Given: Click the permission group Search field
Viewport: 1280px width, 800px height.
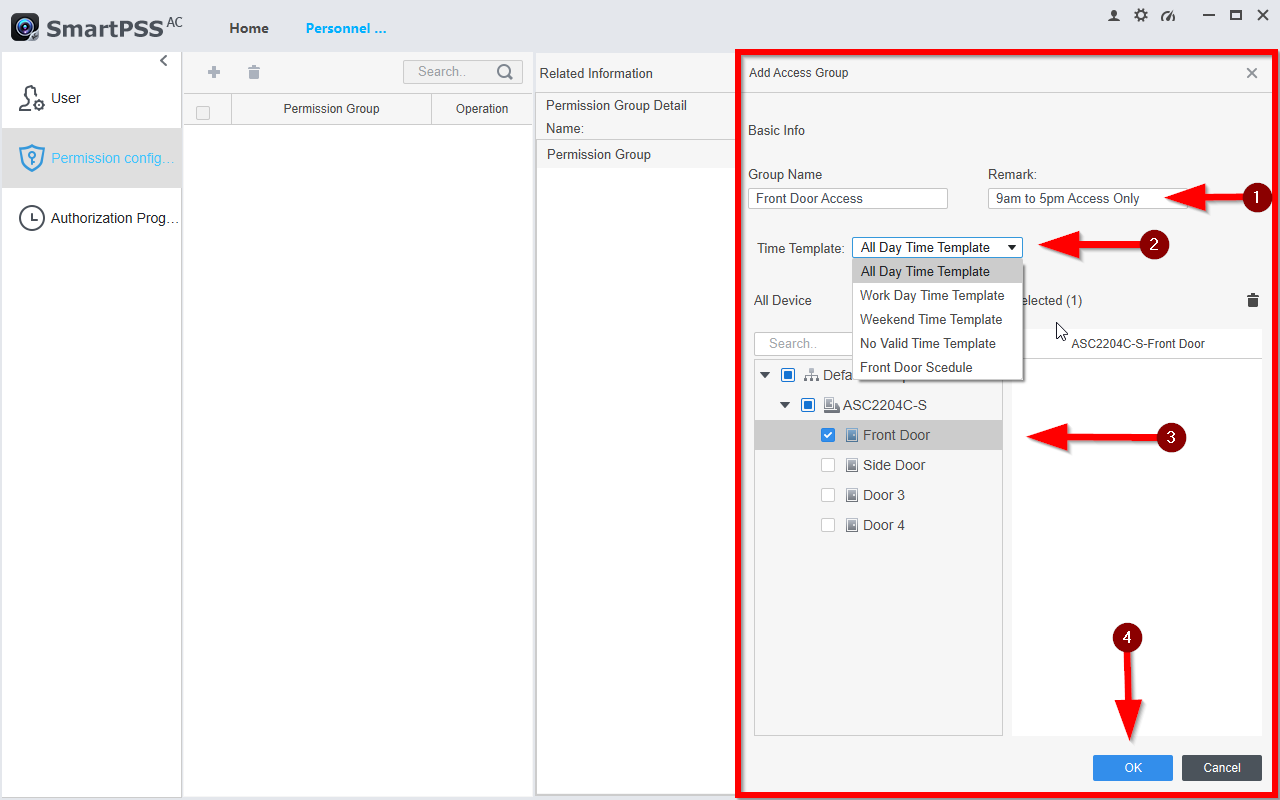Looking at the screenshot, I should tap(463, 72).
